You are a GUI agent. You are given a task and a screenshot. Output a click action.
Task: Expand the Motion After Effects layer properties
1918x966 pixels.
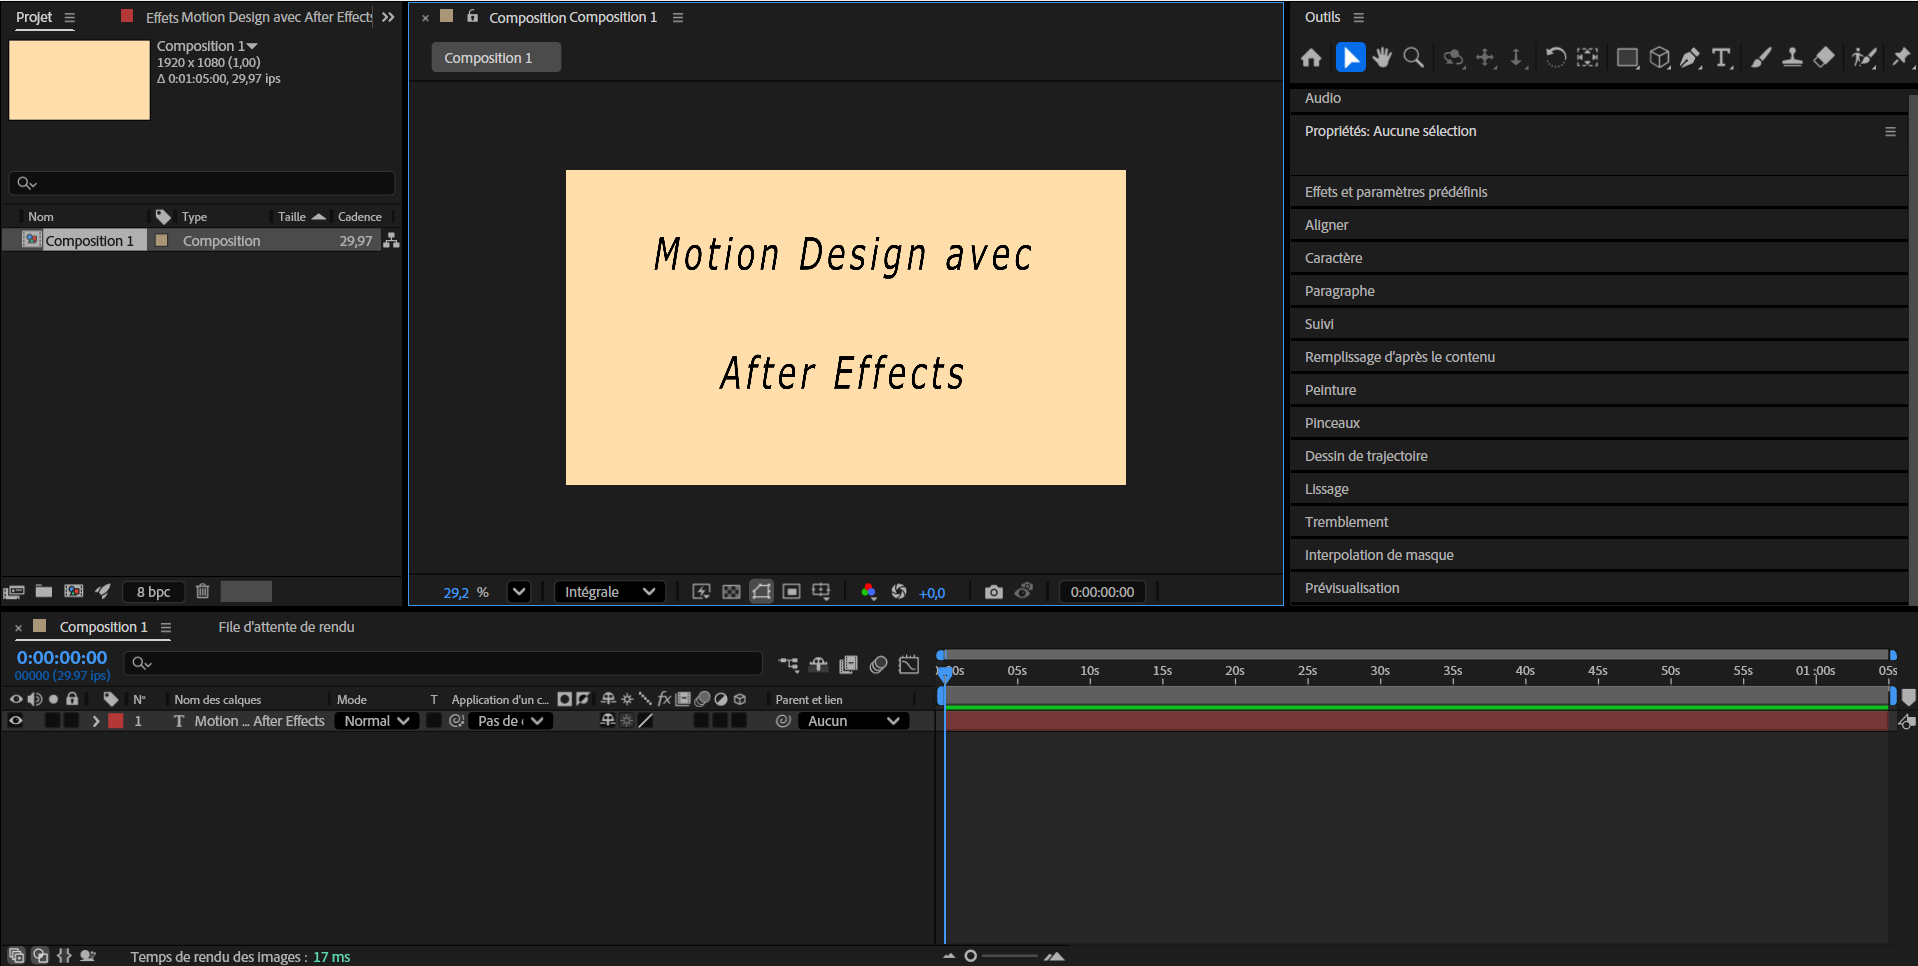[x=96, y=721]
